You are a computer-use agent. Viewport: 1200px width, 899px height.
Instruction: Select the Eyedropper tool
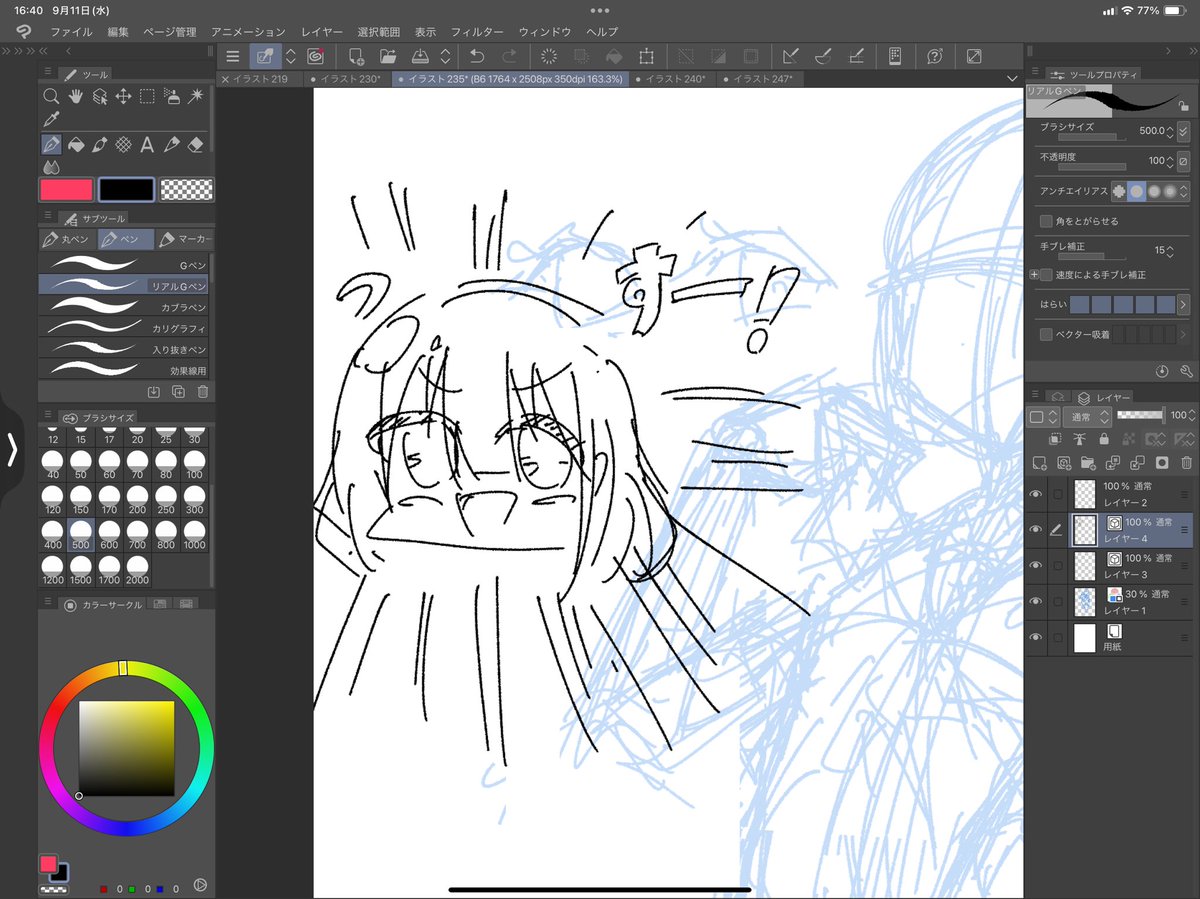tap(51, 121)
